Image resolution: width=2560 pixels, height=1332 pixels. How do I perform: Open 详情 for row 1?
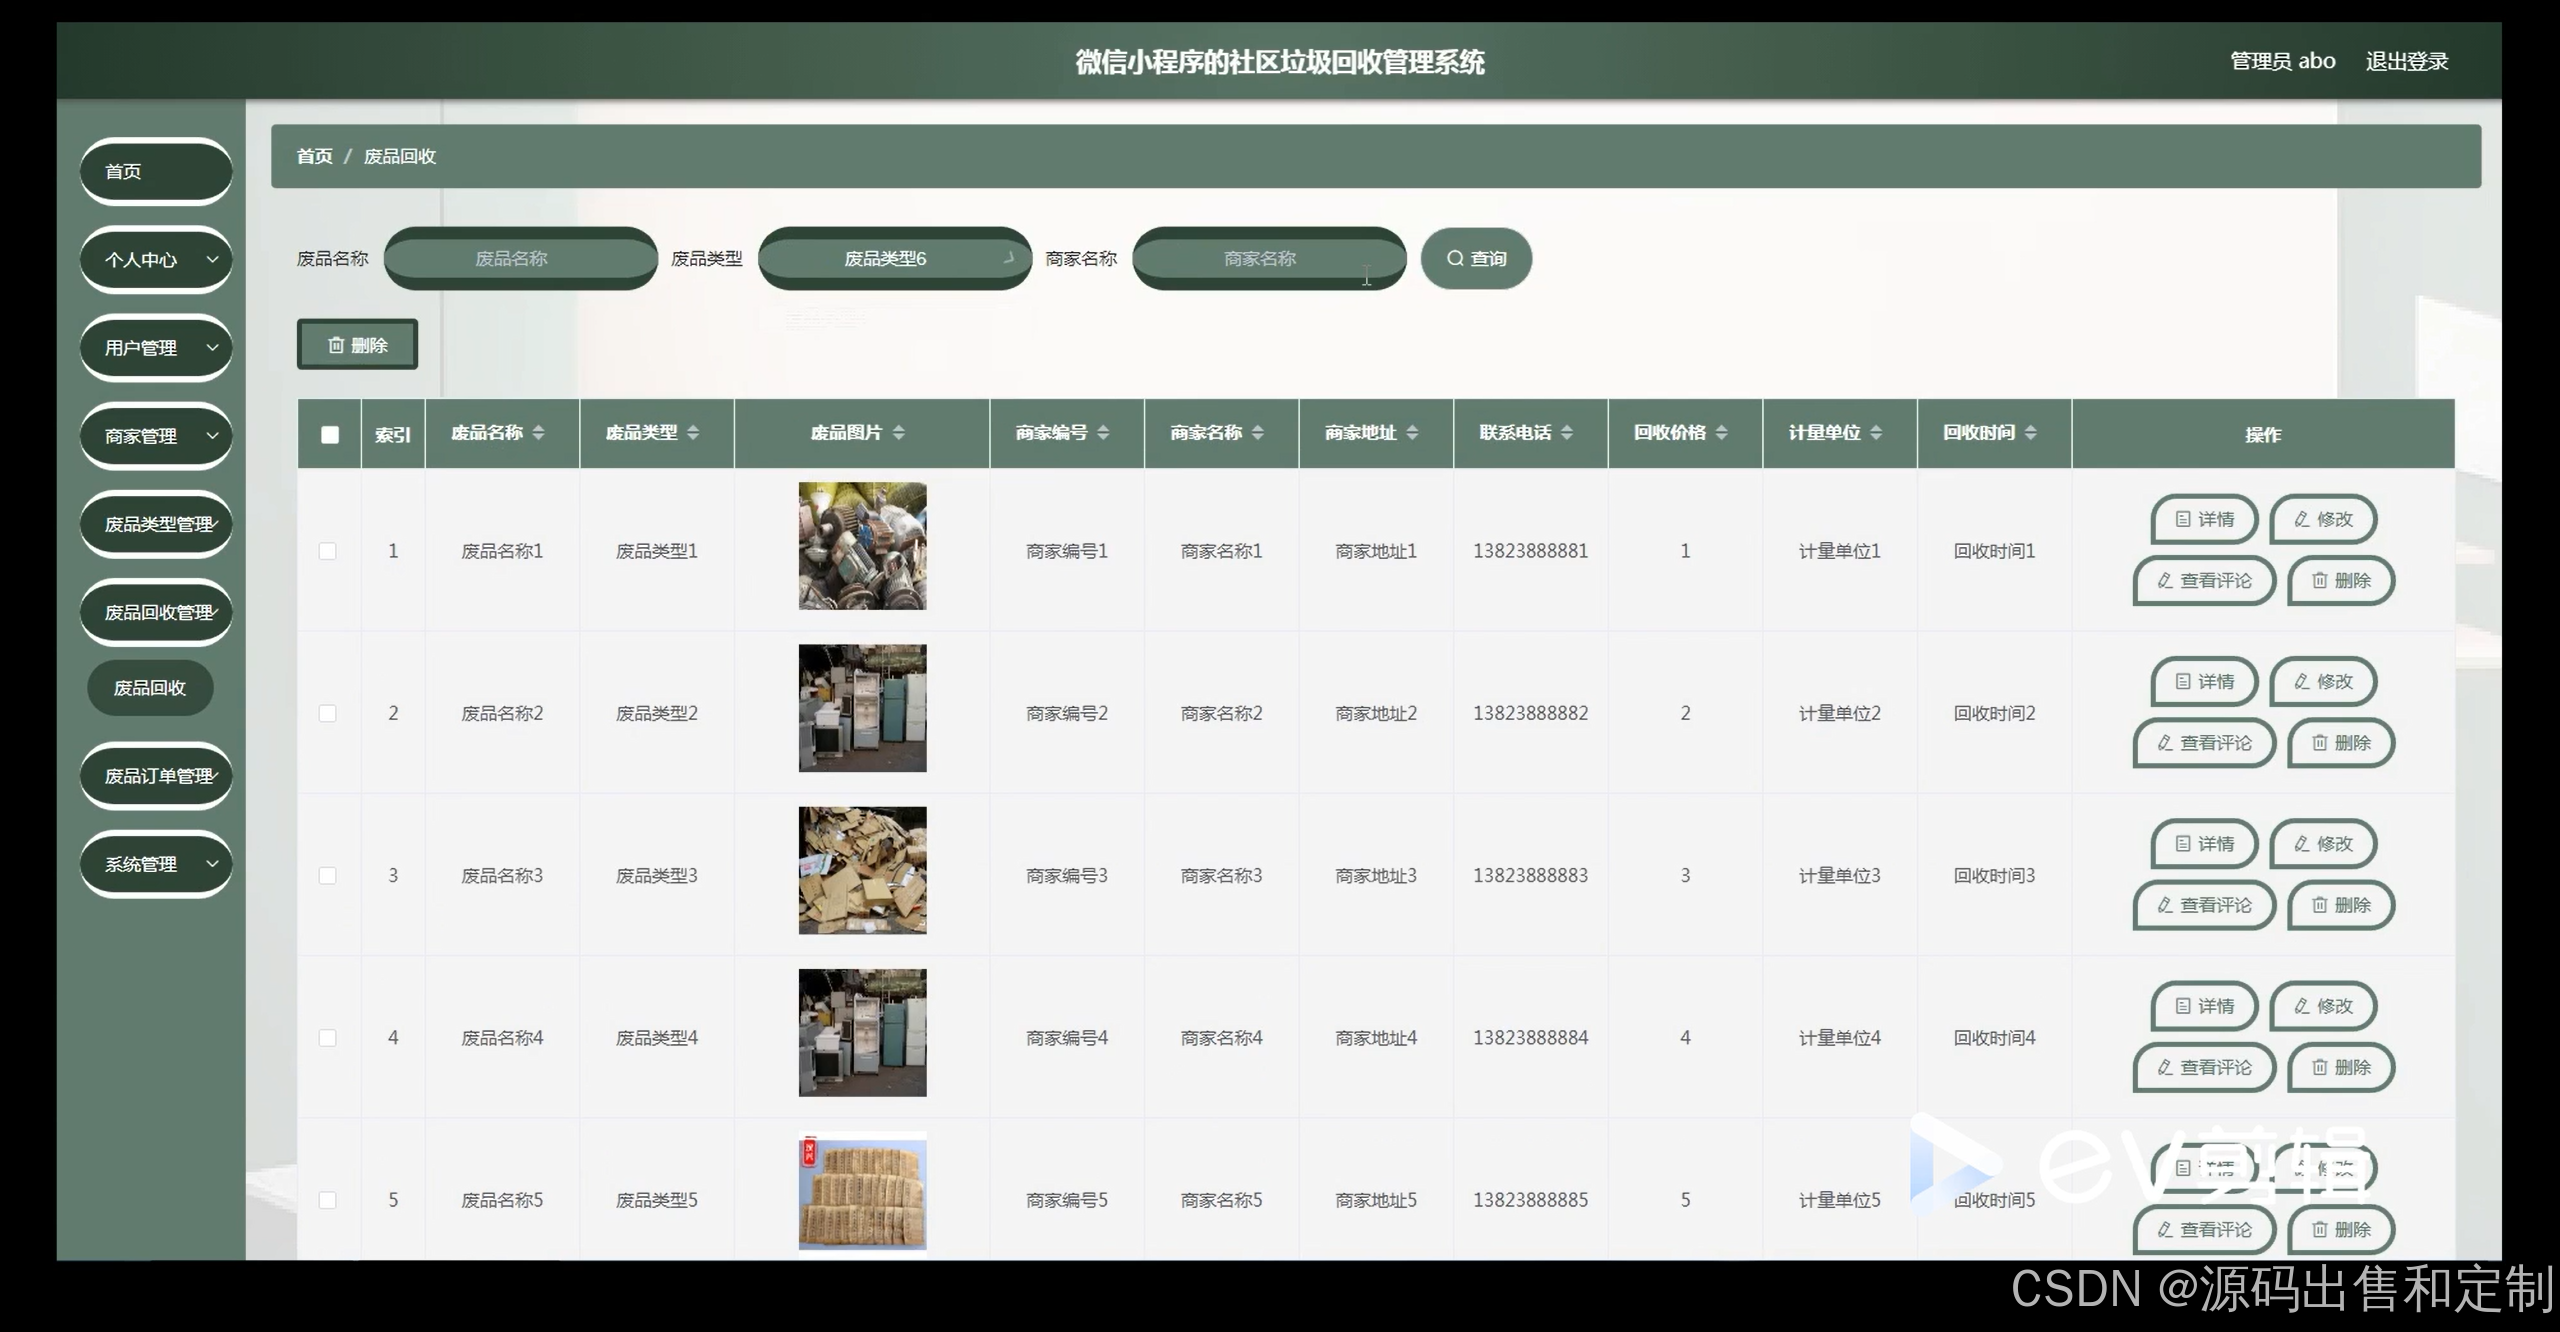coord(2204,519)
